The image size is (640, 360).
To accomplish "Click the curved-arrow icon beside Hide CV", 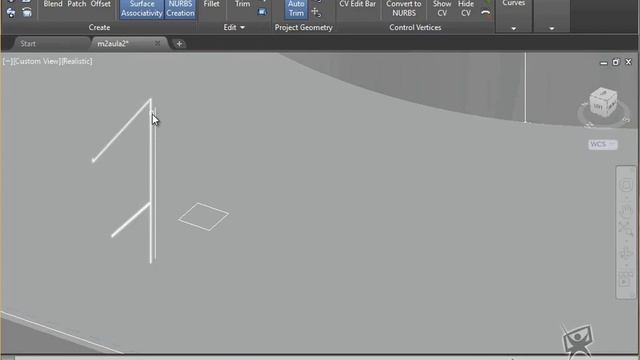I will point(485,13).
